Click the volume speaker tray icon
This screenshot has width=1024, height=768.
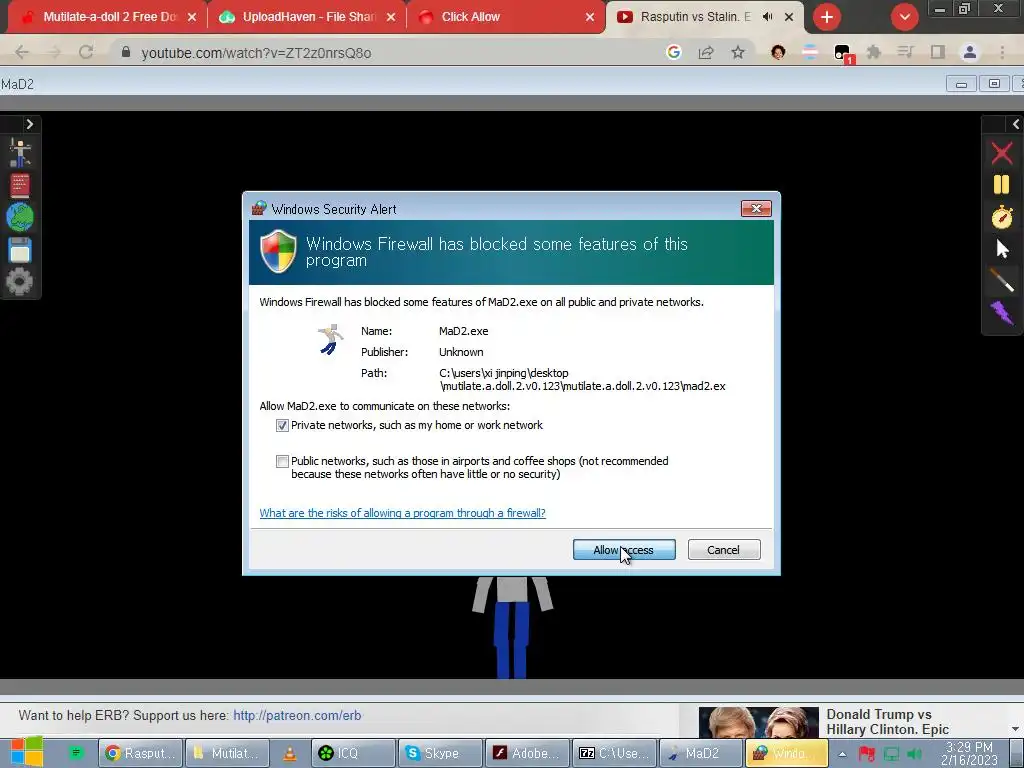coord(914,754)
